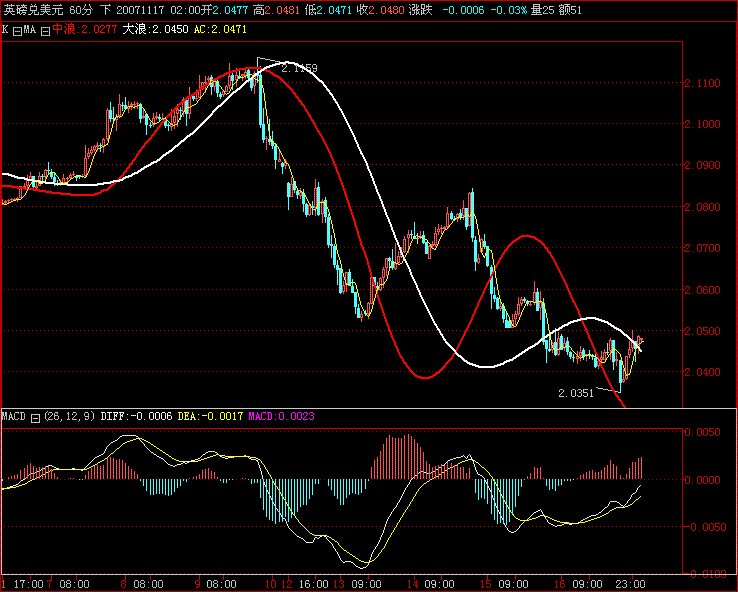Click the 2.0351 low price marker
The height and width of the screenshot is (592, 738).
click(576, 393)
